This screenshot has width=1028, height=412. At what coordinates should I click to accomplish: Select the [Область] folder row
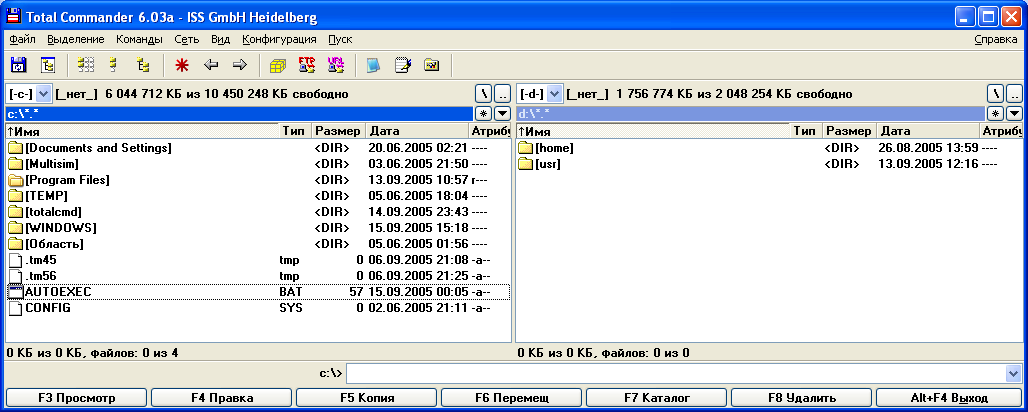tap(257, 244)
